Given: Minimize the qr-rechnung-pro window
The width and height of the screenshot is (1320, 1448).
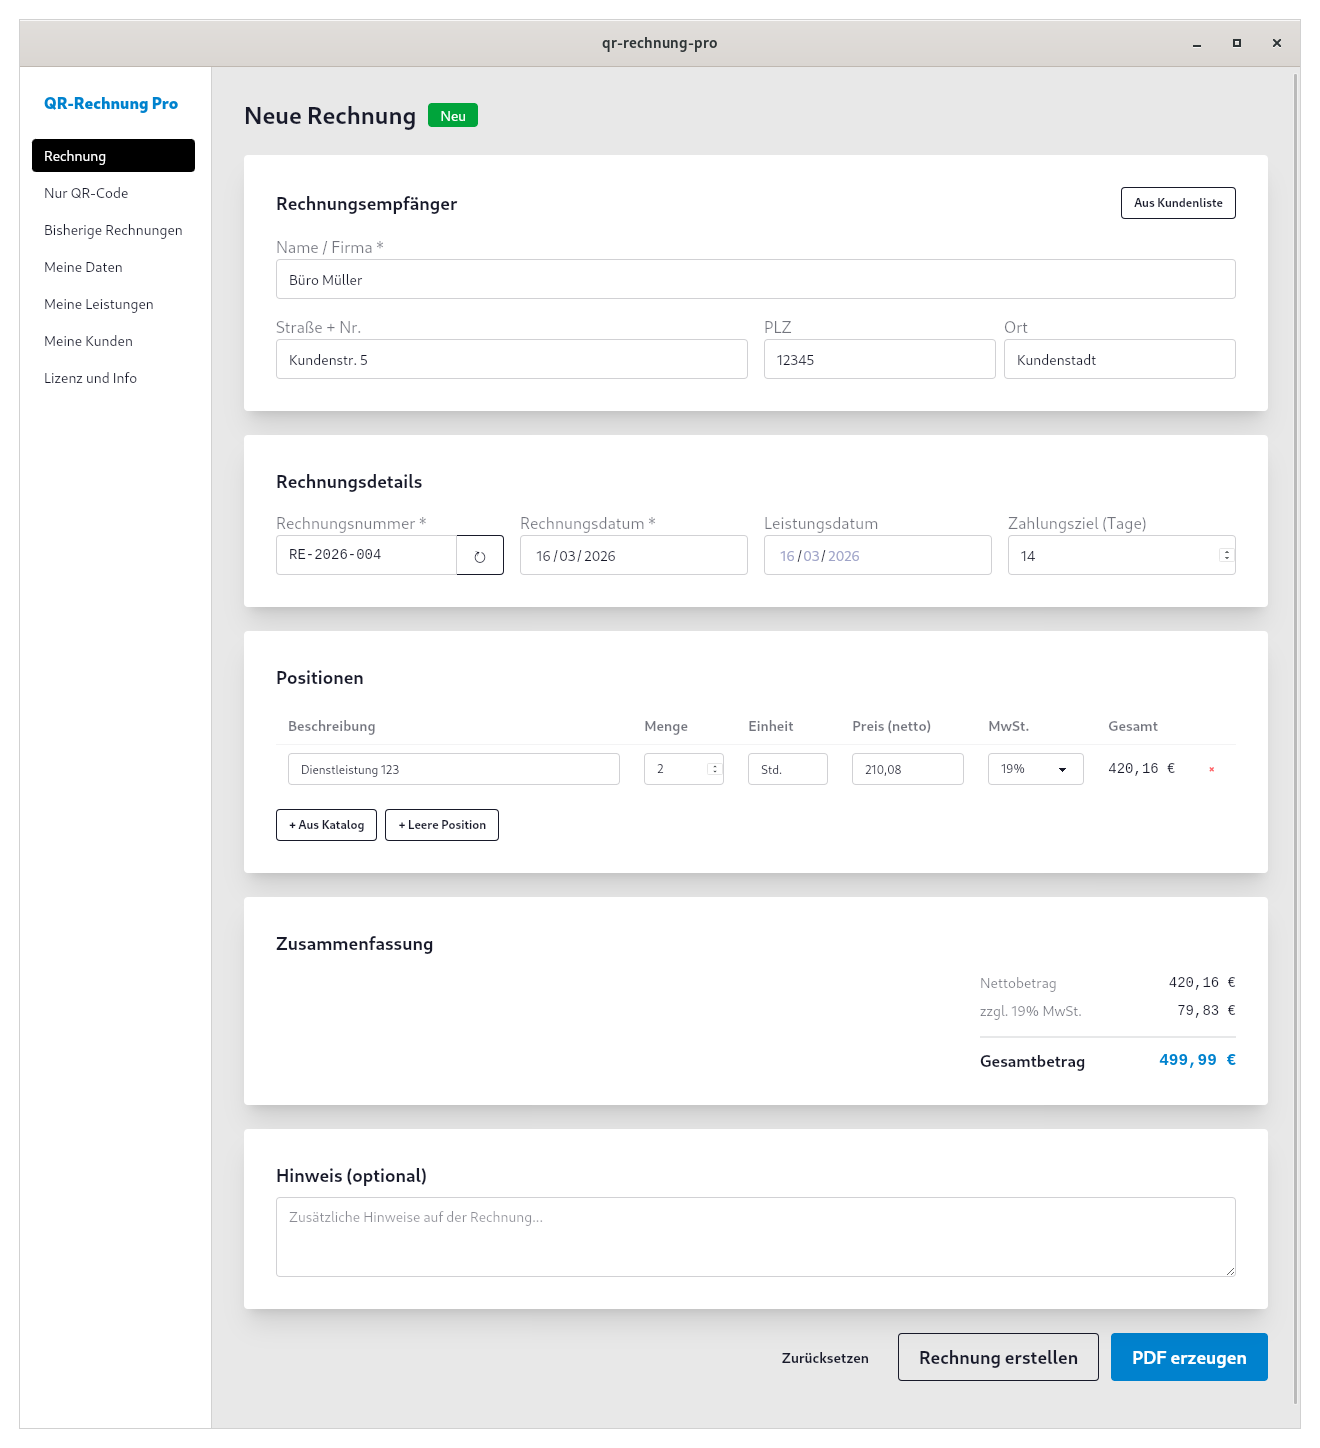Looking at the screenshot, I should (1197, 43).
